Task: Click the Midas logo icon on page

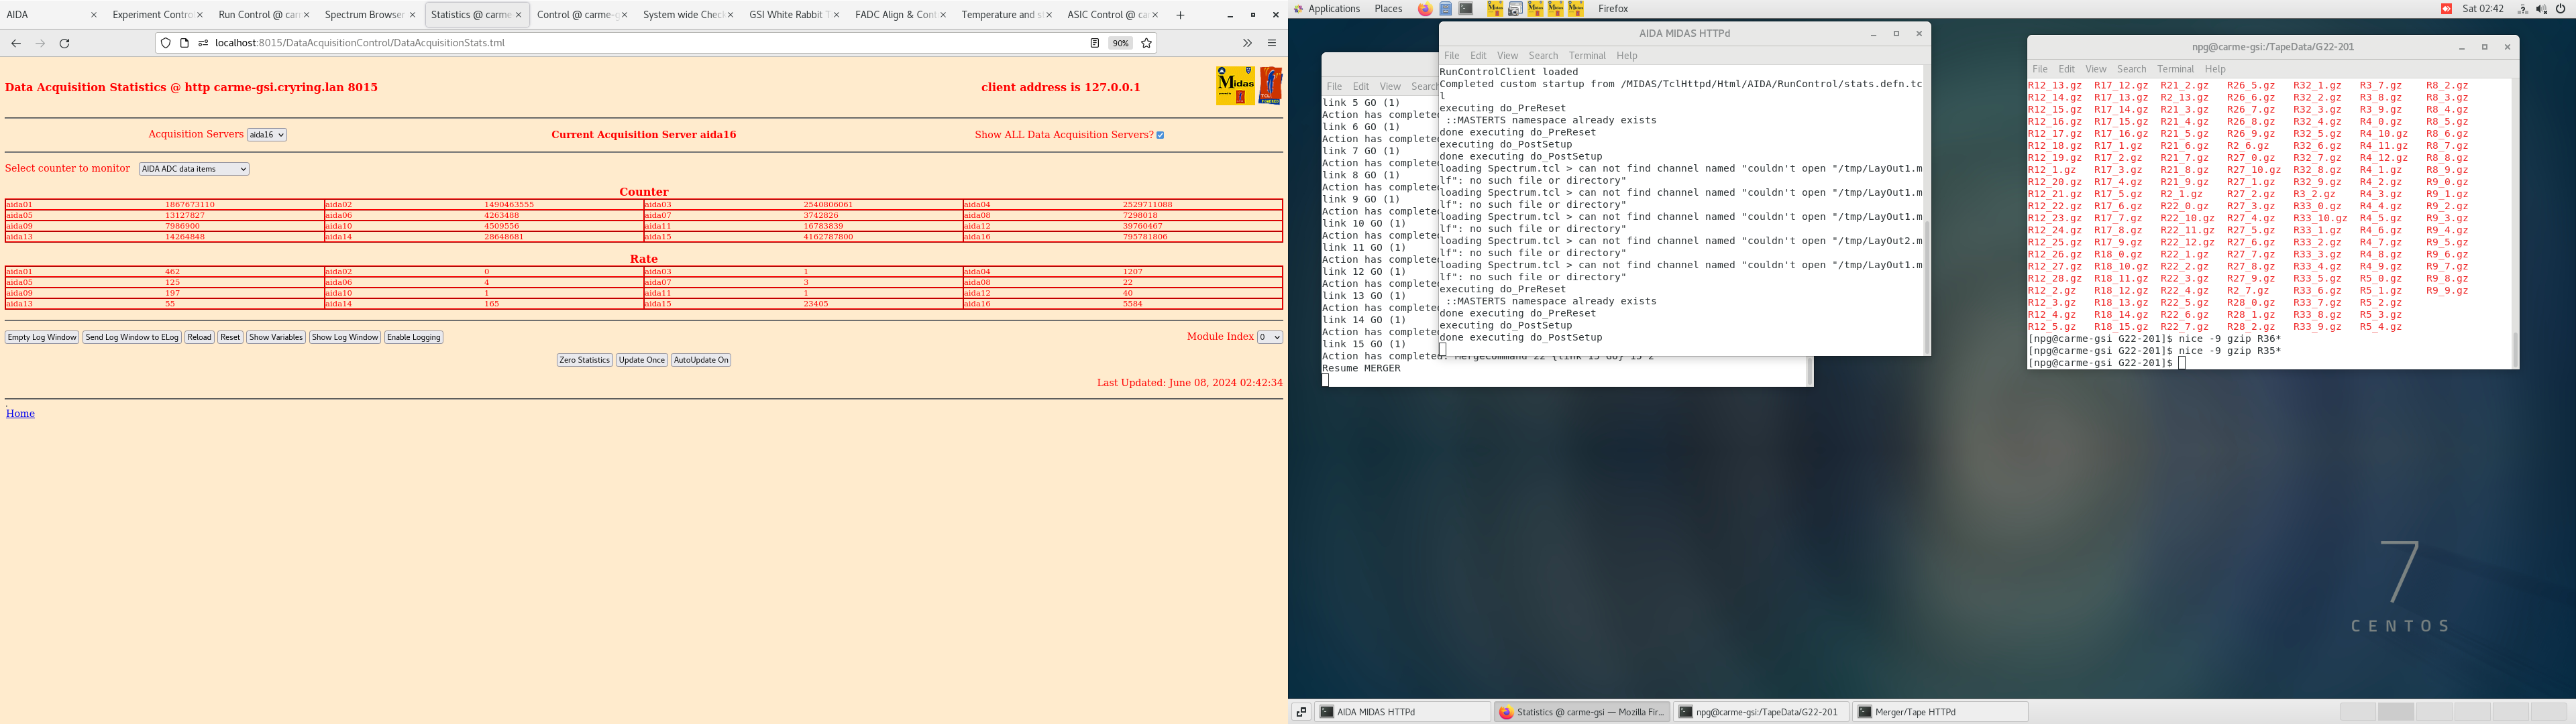Action: tap(1235, 86)
